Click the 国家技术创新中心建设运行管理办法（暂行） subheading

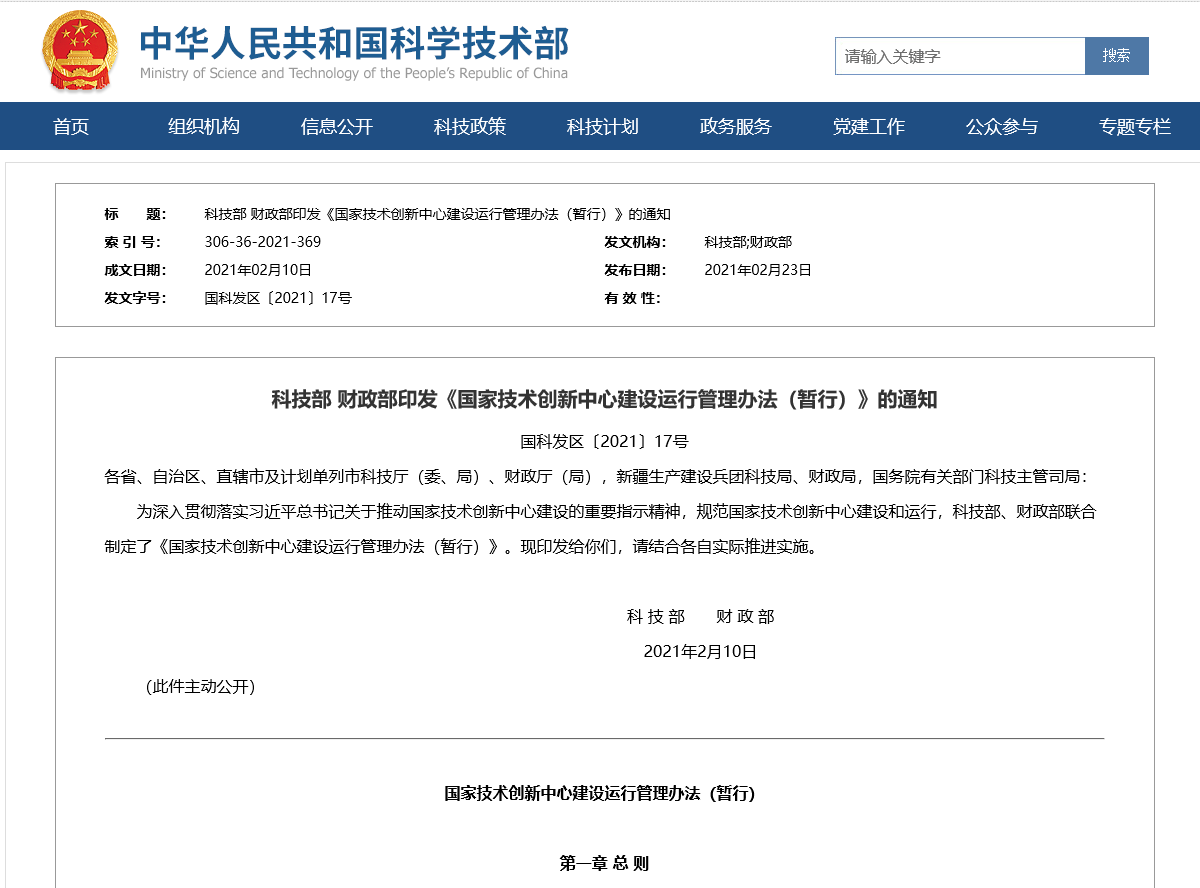[x=600, y=794]
